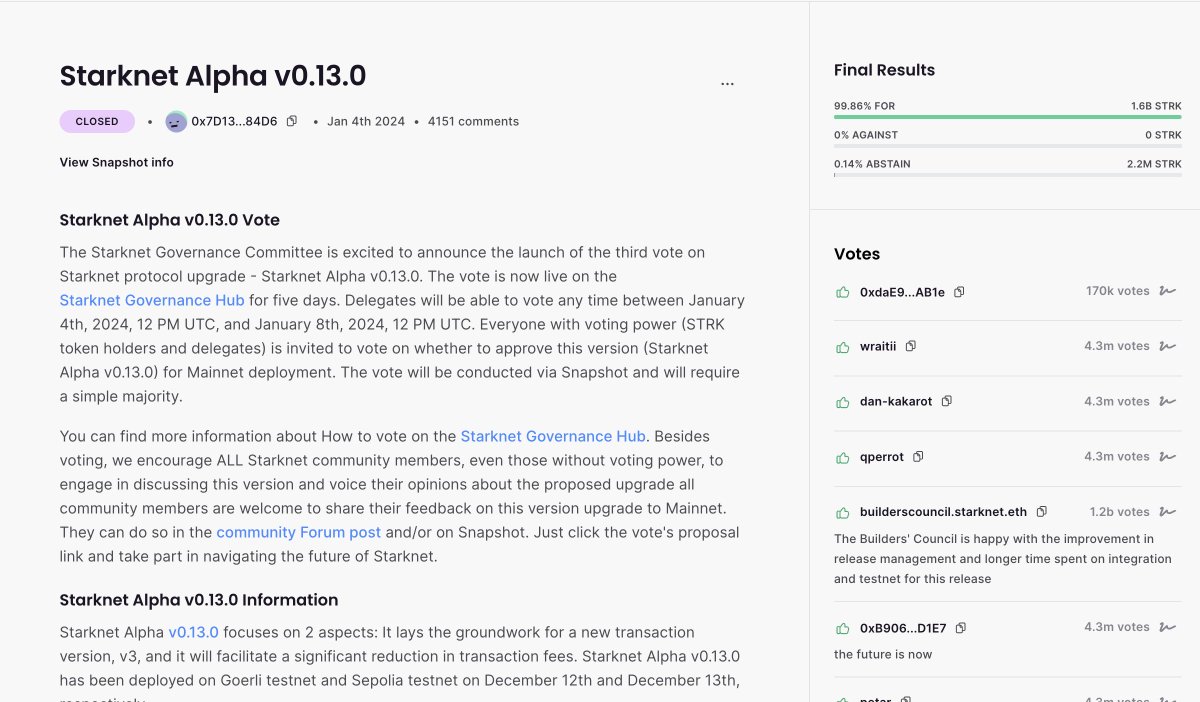Click the 0% AGAINST result bar
The width and height of the screenshot is (1200, 702).
coord(1008,146)
